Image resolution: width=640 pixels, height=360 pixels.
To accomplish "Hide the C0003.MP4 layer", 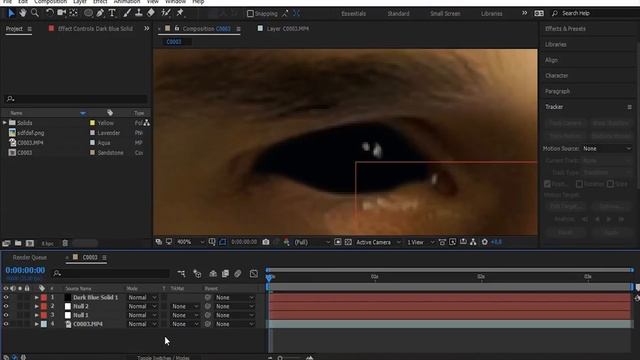I will [x=6, y=324].
